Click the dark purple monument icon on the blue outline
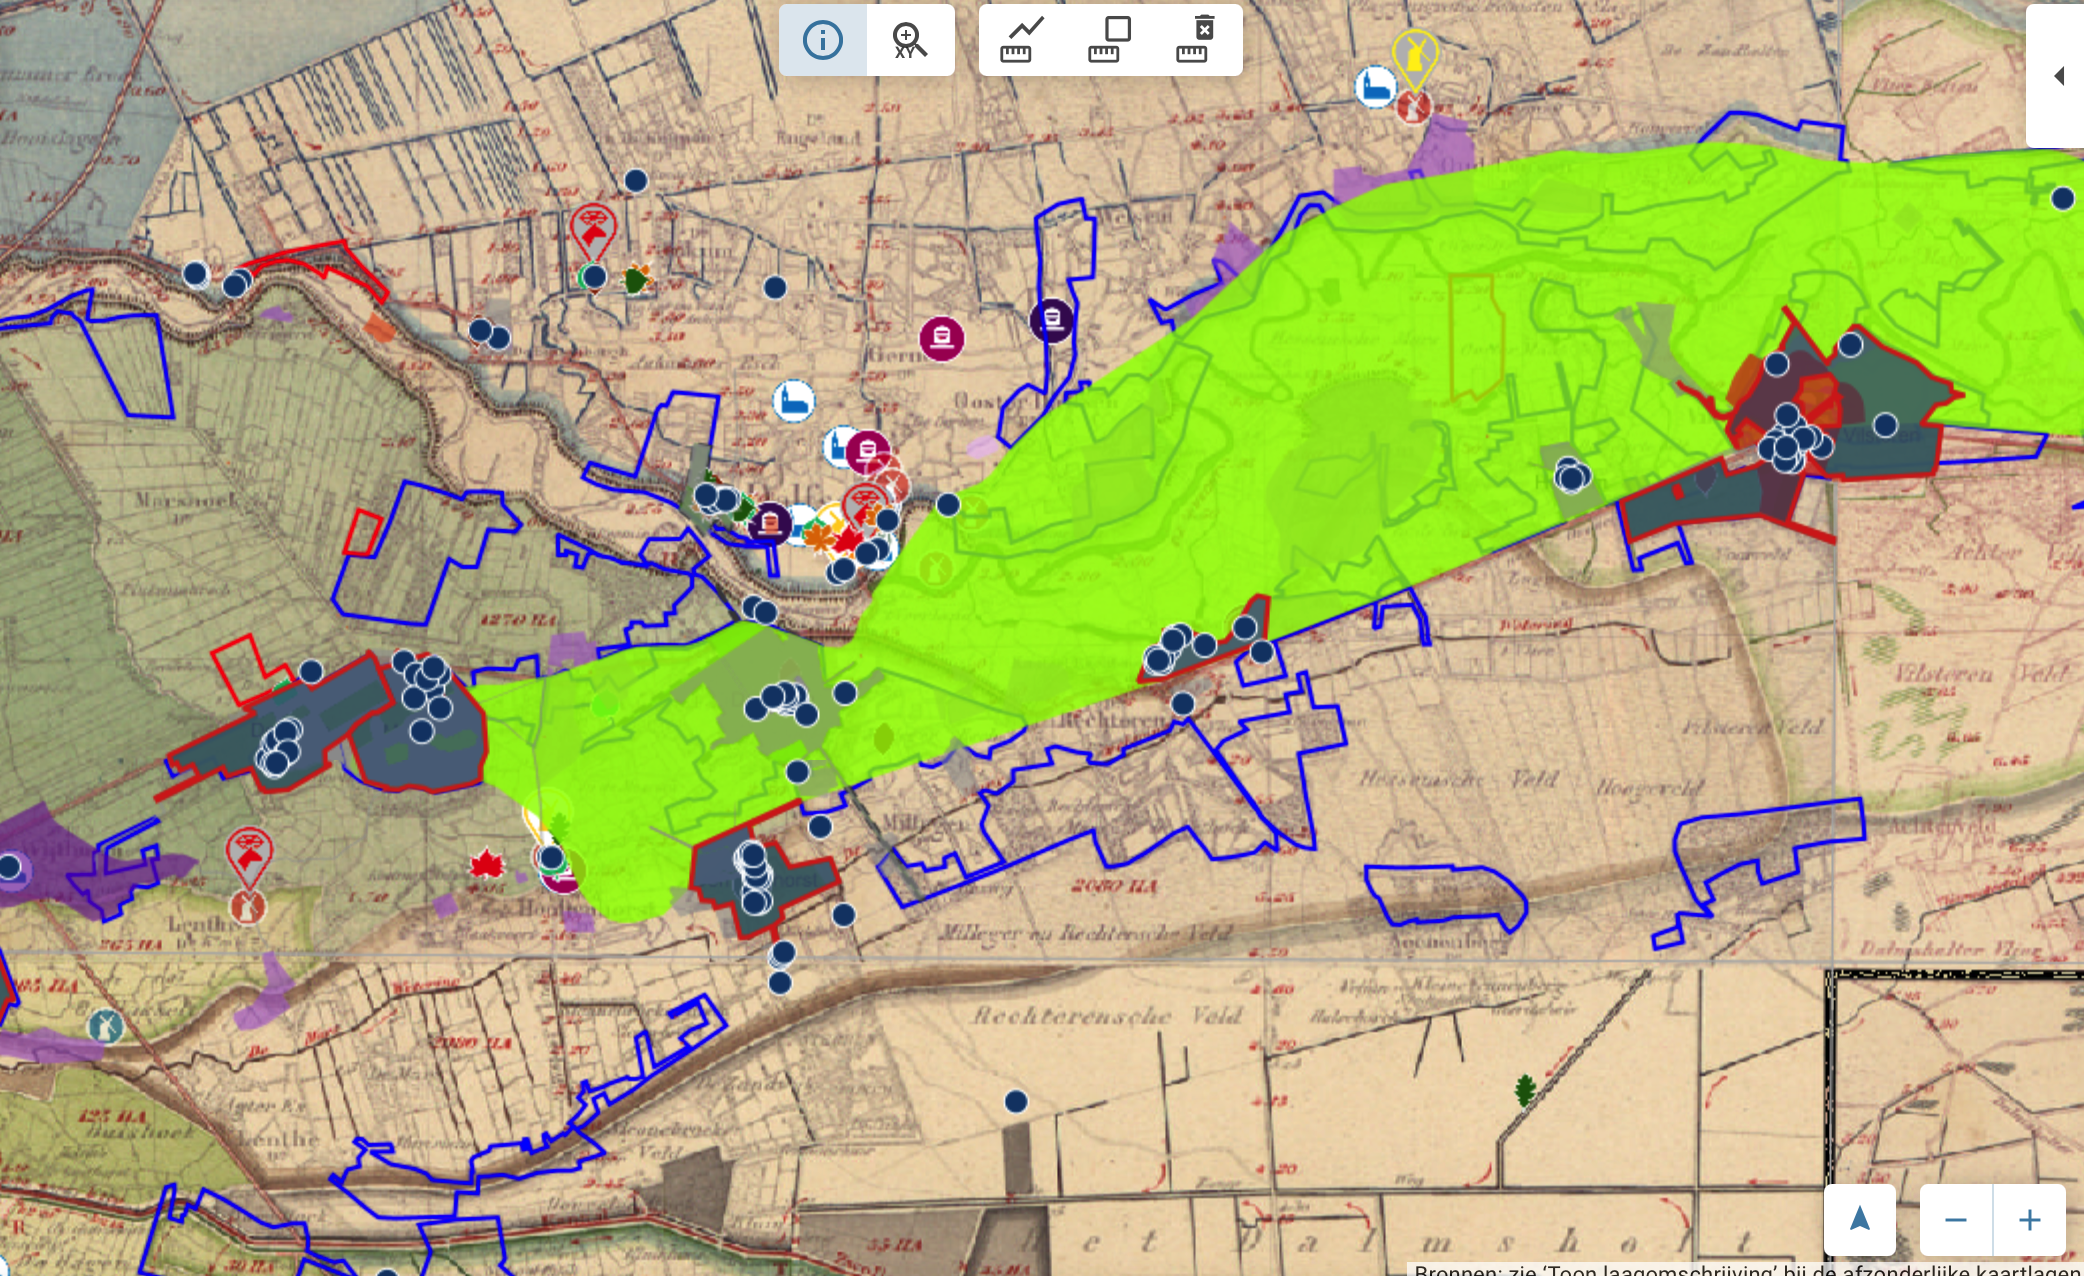 (1051, 320)
